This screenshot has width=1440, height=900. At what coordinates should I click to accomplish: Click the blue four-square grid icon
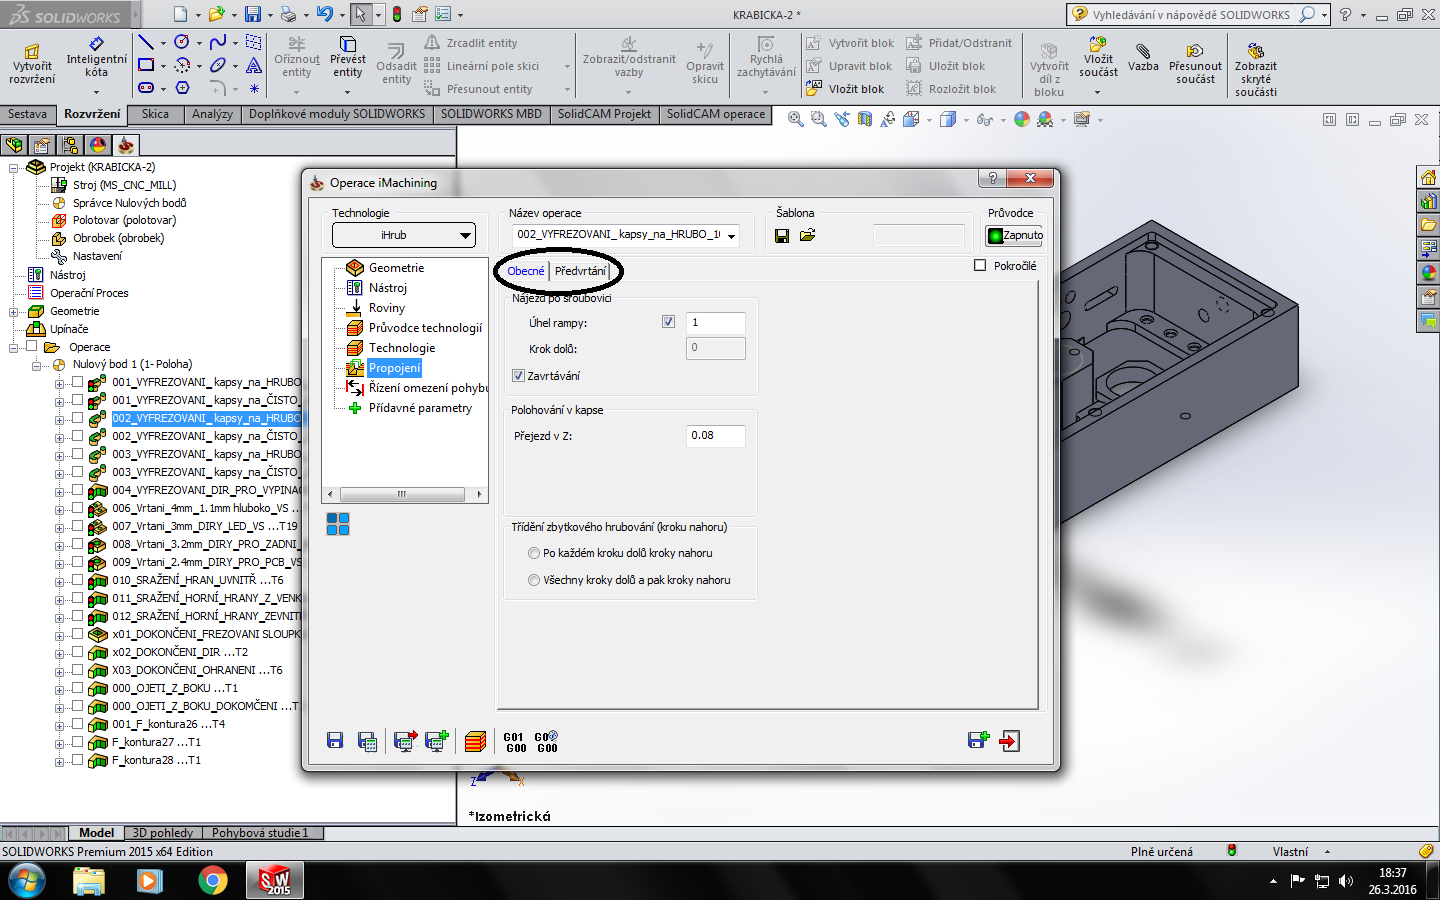point(338,524)
